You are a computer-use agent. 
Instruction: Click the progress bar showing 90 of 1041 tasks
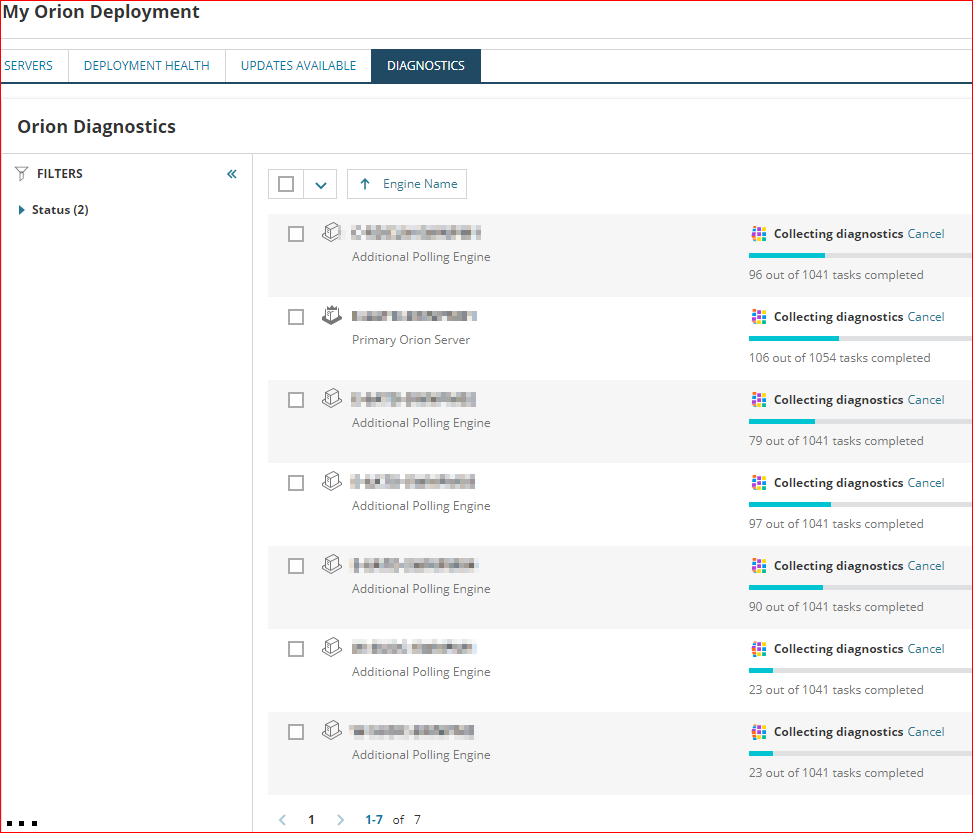pyautogui.click(x=861, y=587)
